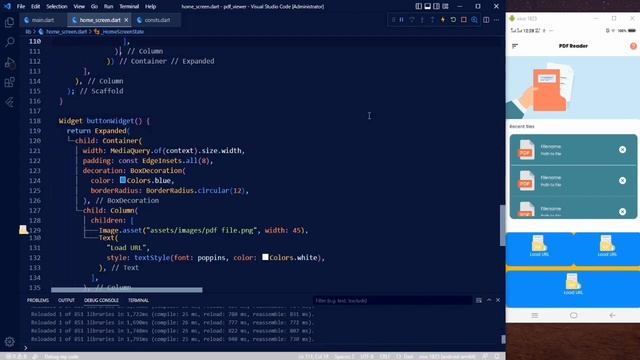Open hamburger menu in PDF Reader app
The image size is (640, 360).
[515, 46]
